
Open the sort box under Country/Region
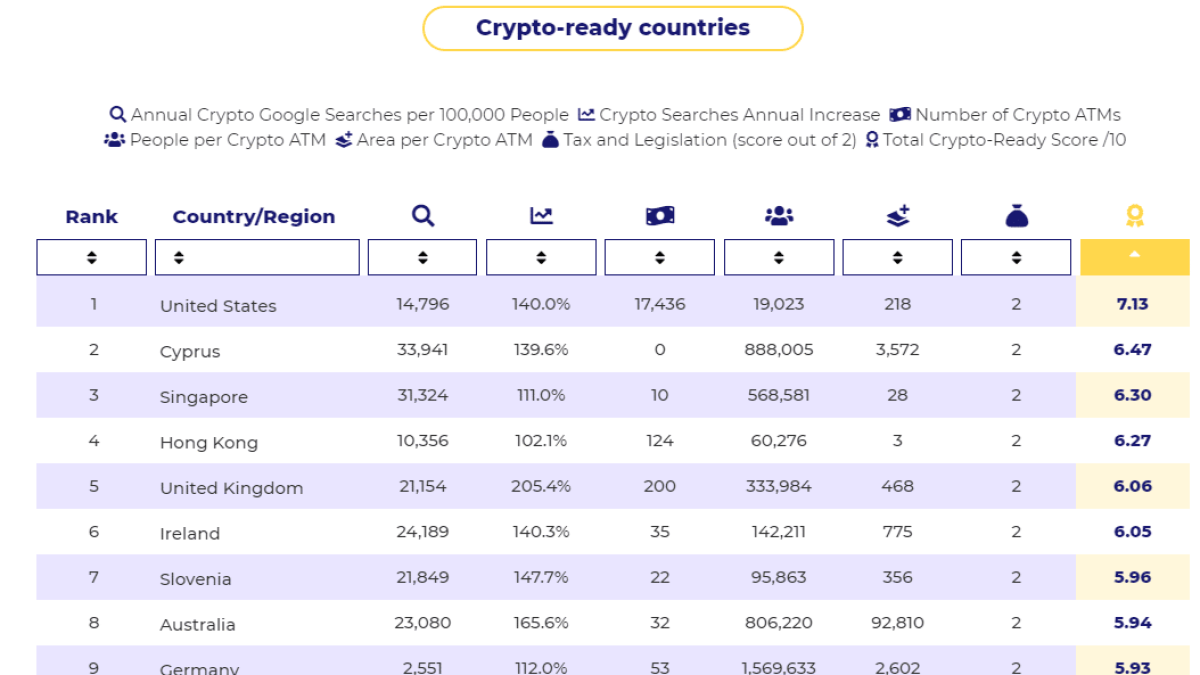coord(257,257)
